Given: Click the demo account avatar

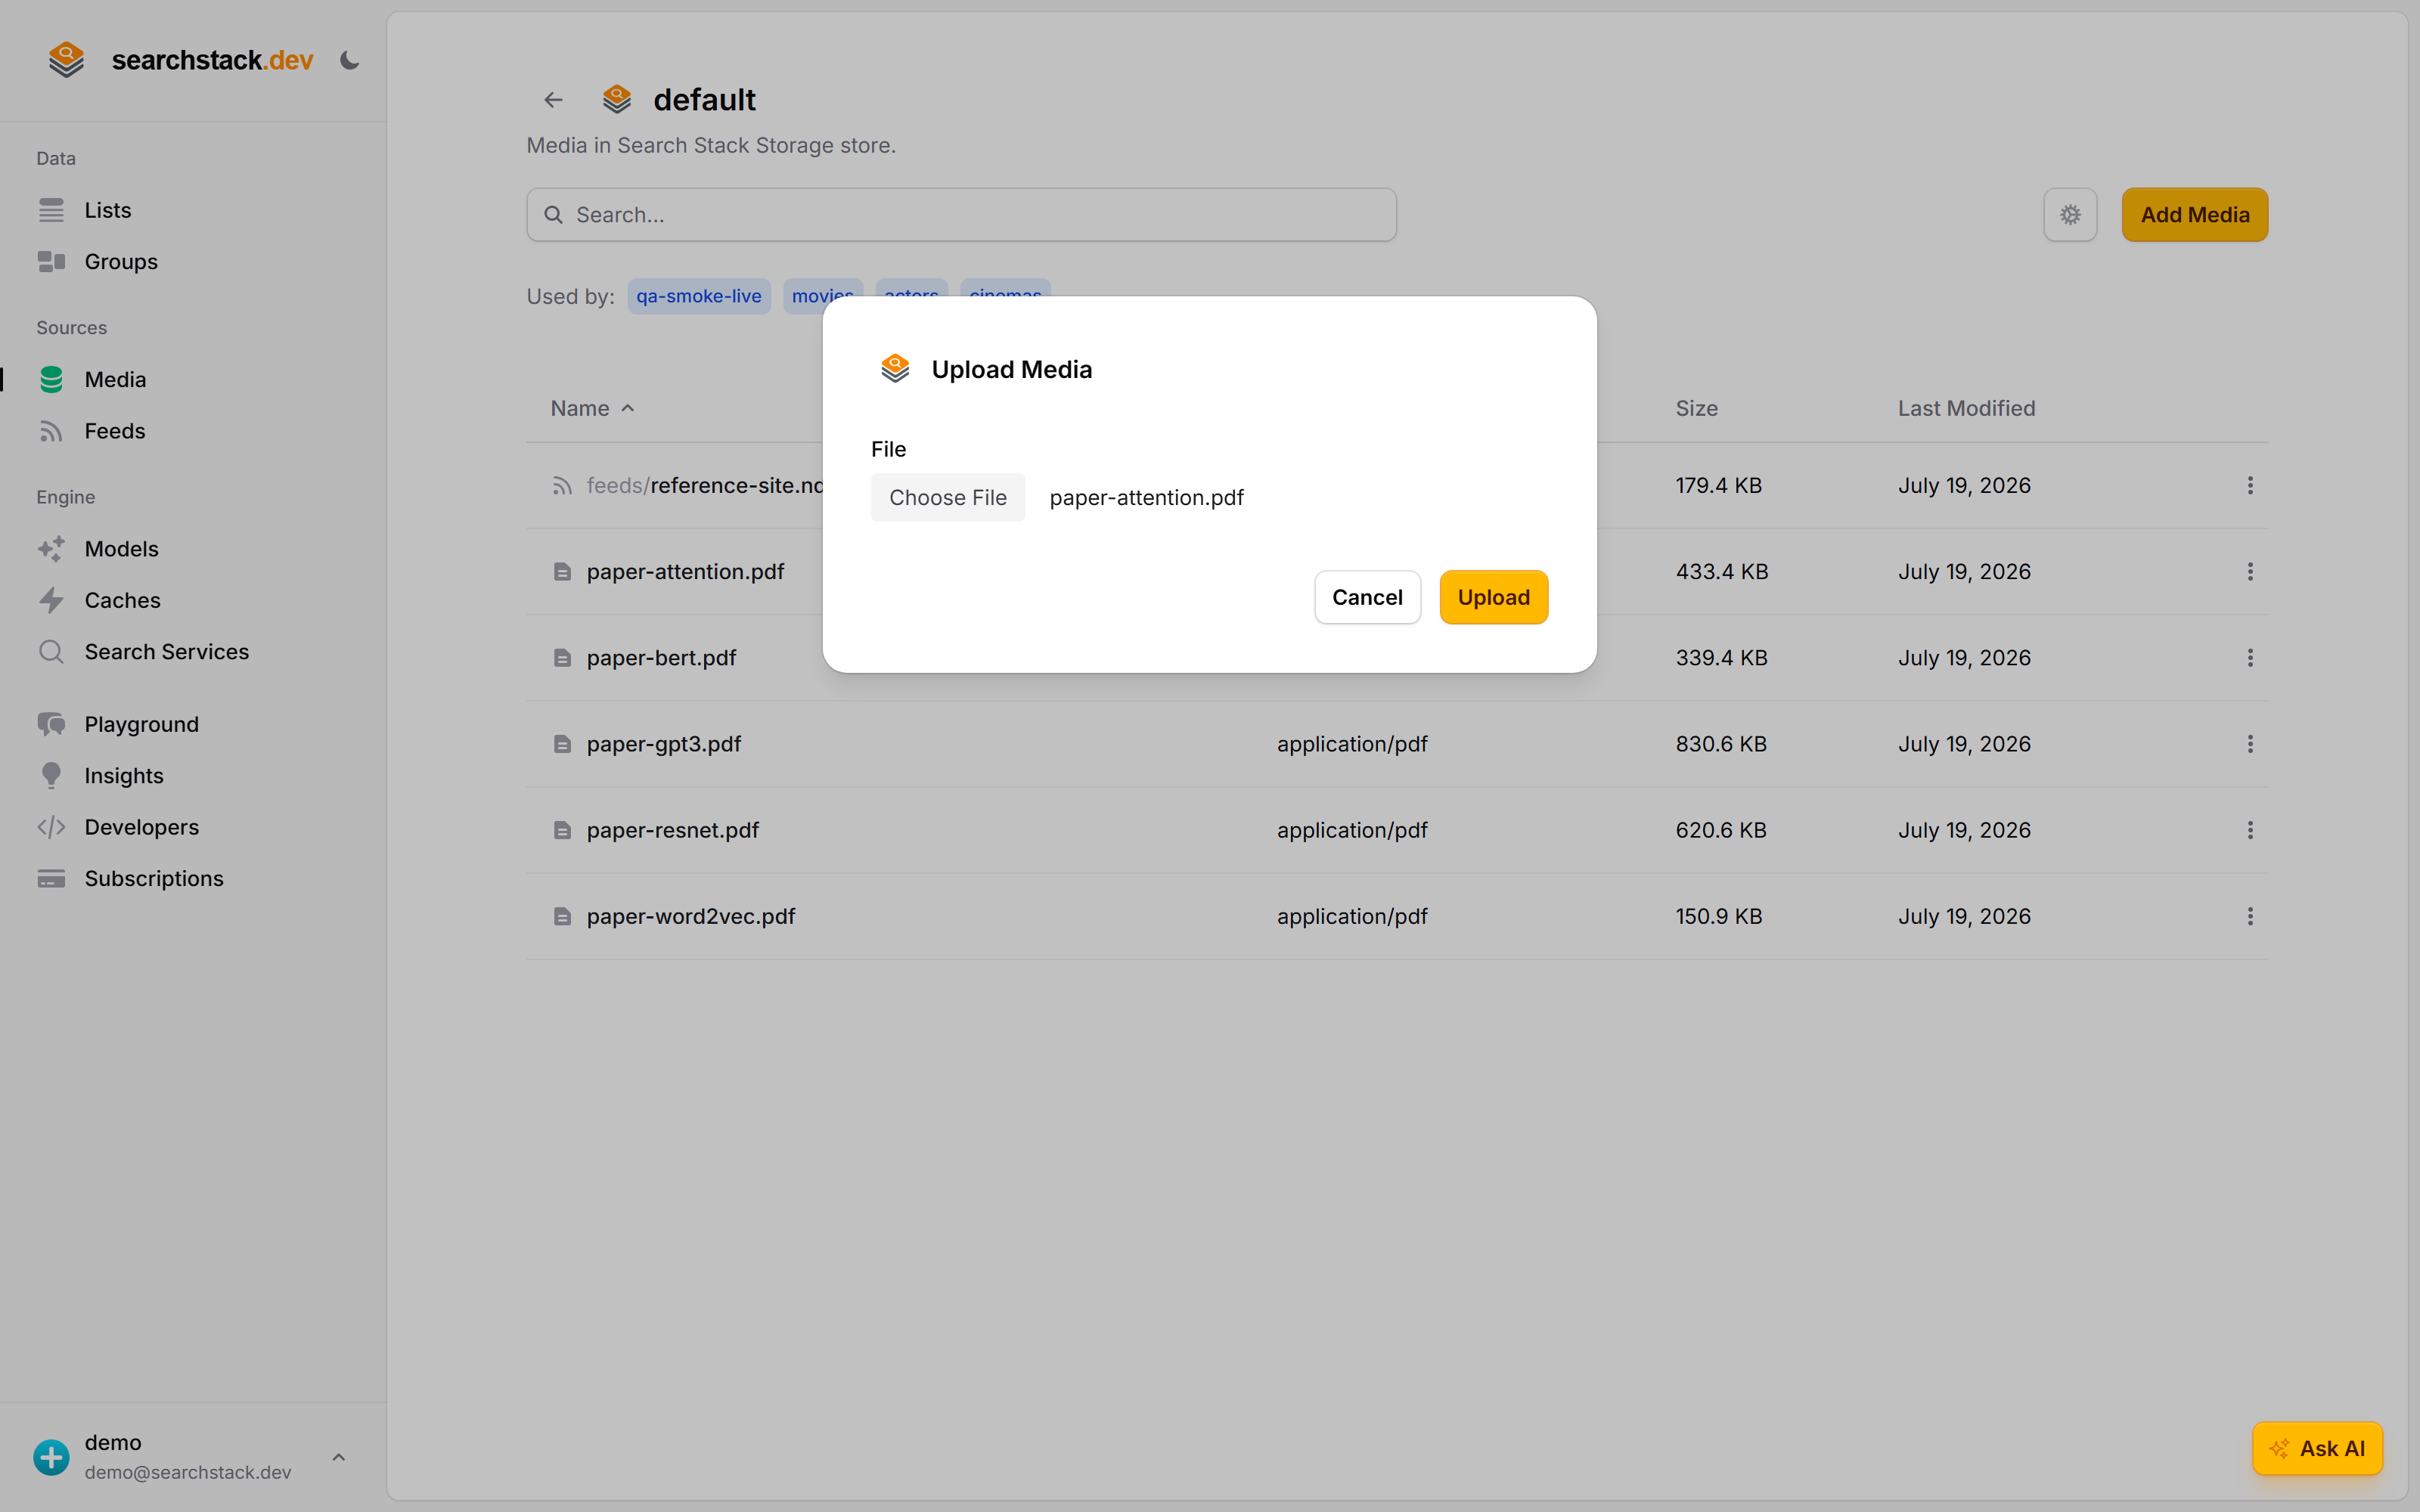Looking at the screenshot, I should 51,1457.
